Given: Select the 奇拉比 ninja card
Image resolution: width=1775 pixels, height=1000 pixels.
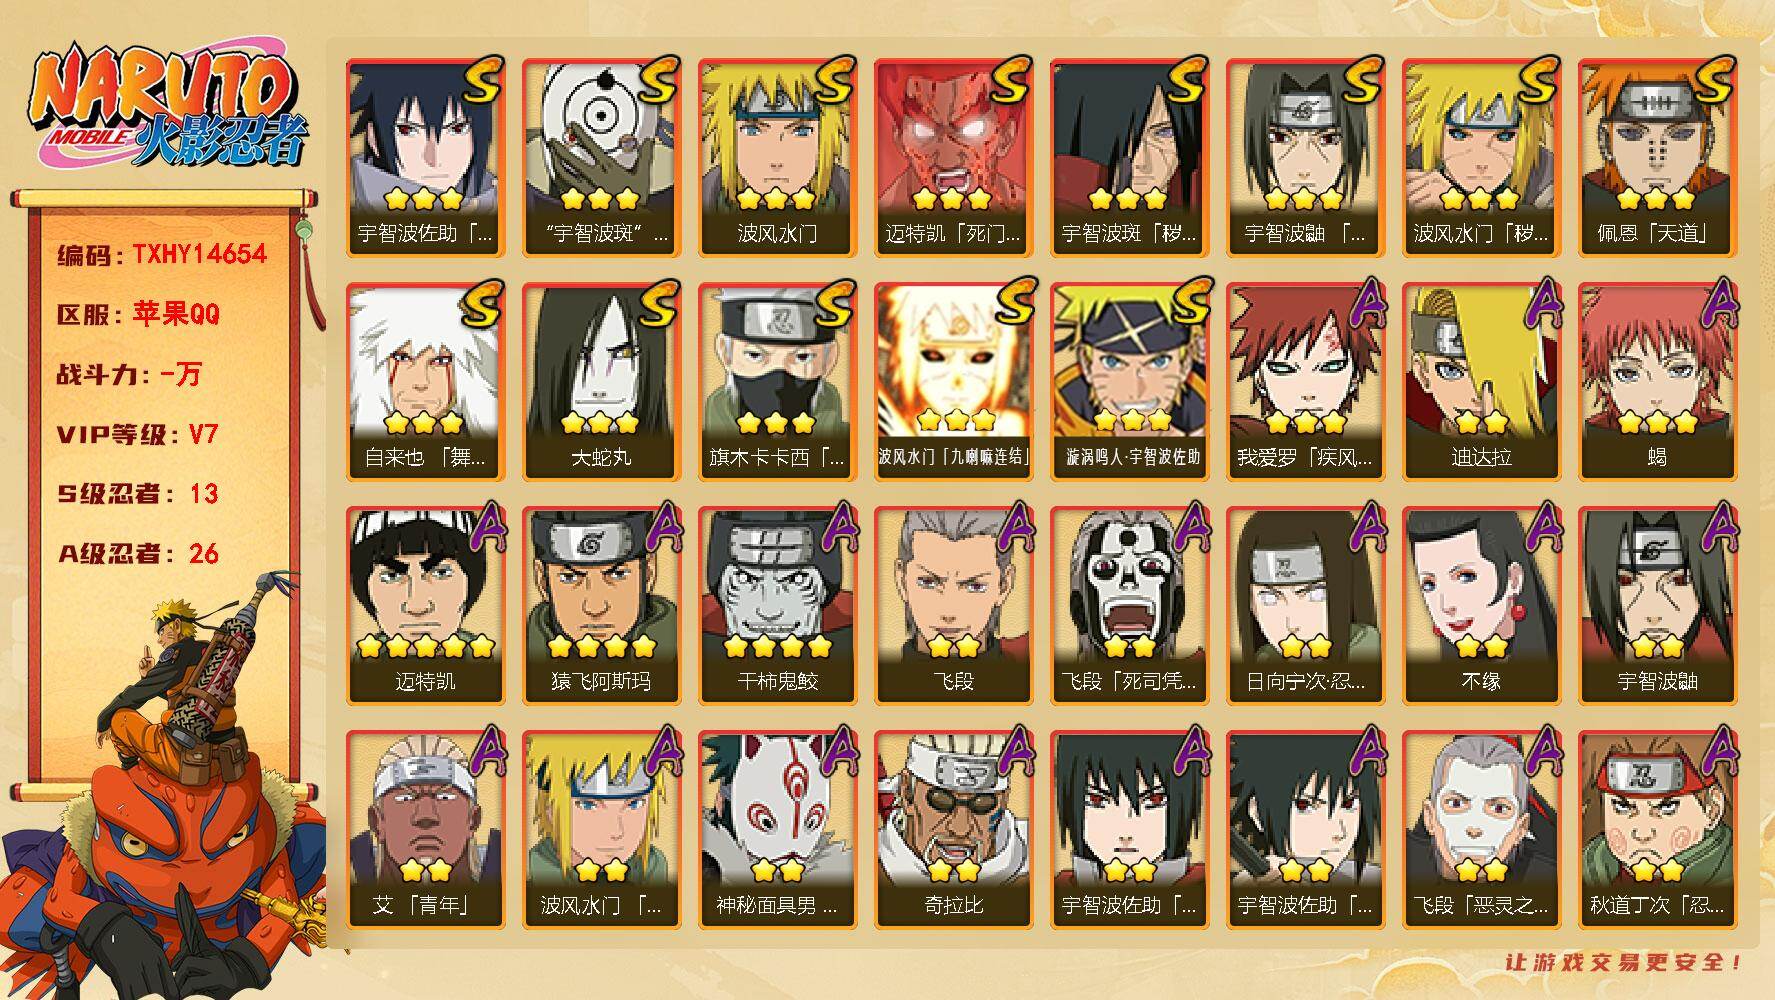Looking at the screenshot, I should tap(953, 830).
